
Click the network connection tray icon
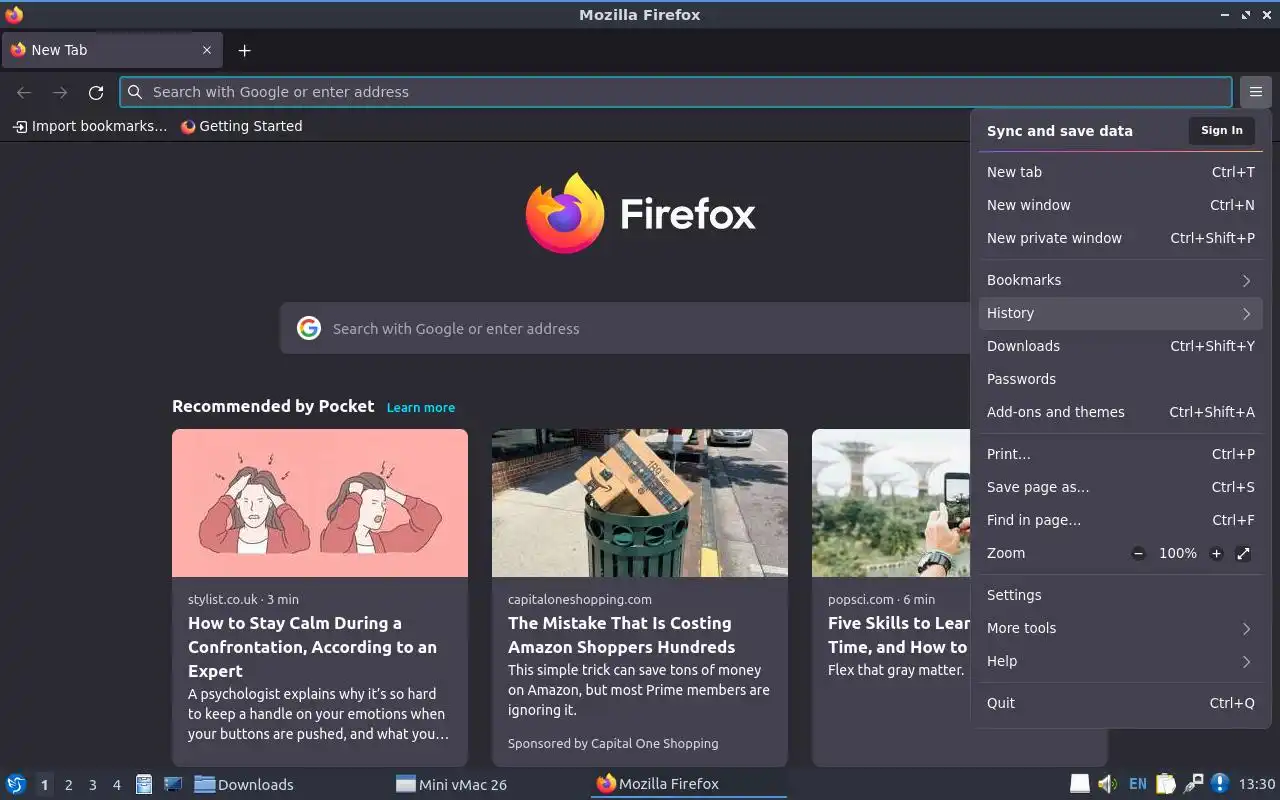1193,784
